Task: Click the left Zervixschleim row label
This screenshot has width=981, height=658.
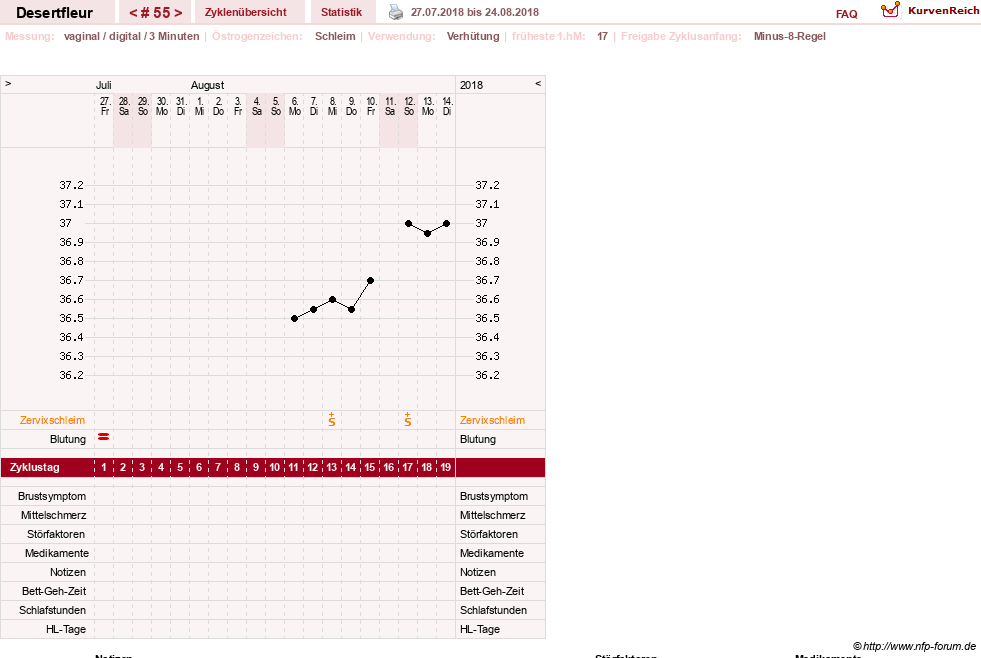Action: (x=52, y=420)
